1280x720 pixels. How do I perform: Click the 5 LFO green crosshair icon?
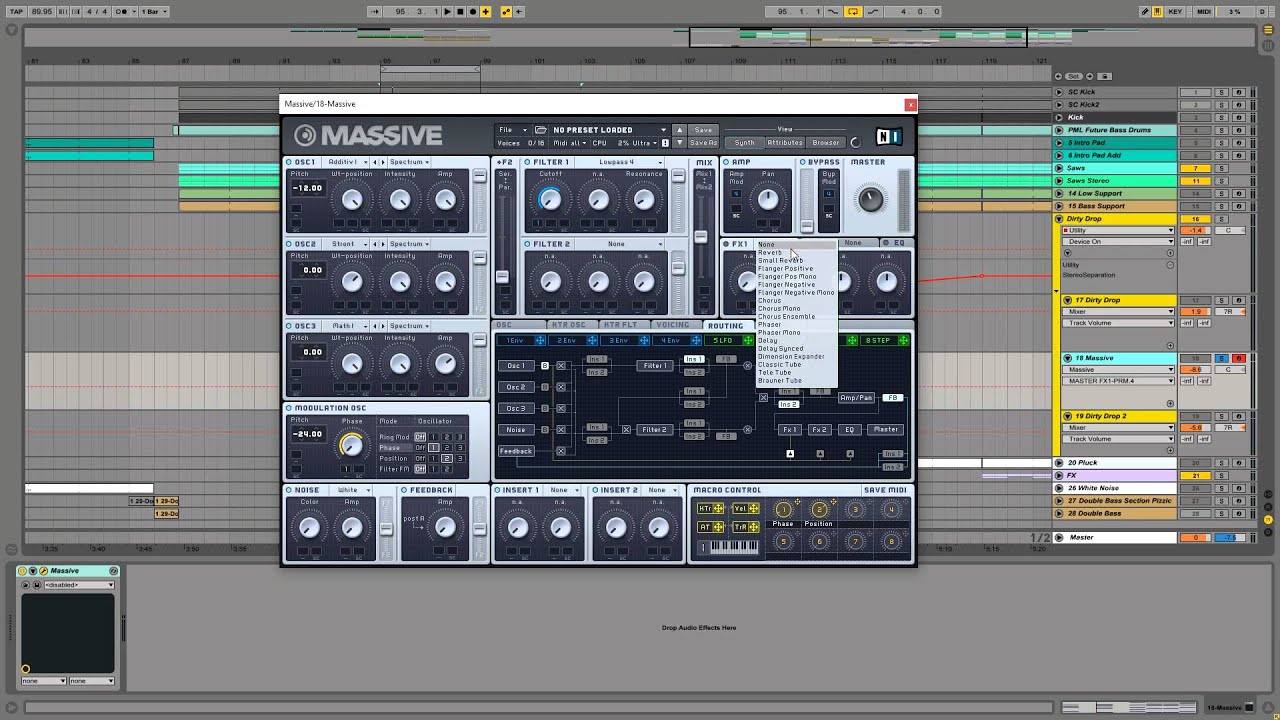(x=748, y=341)
